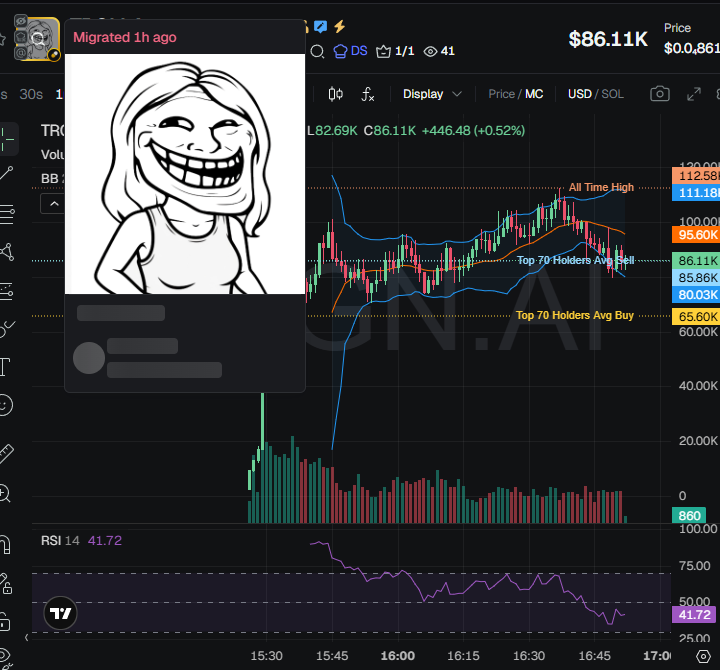
Task: Click the 'All Time High' line label
Action: (601, 187)
